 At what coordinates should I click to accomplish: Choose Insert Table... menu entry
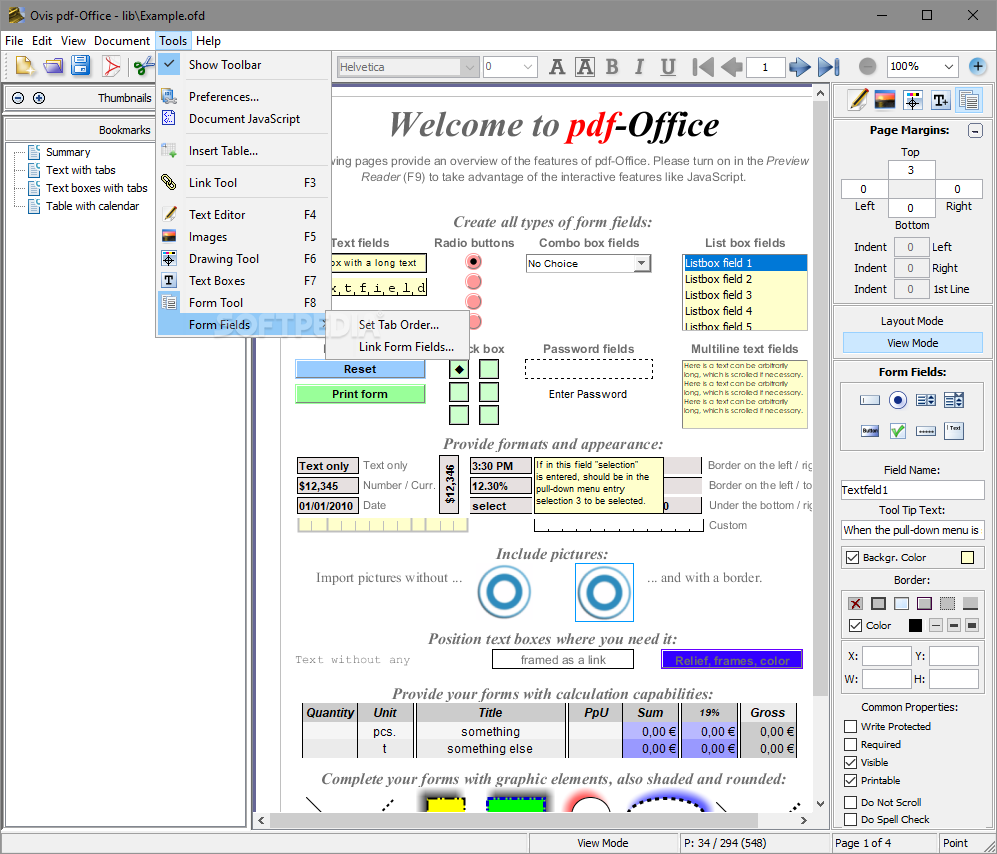point(244,151)
